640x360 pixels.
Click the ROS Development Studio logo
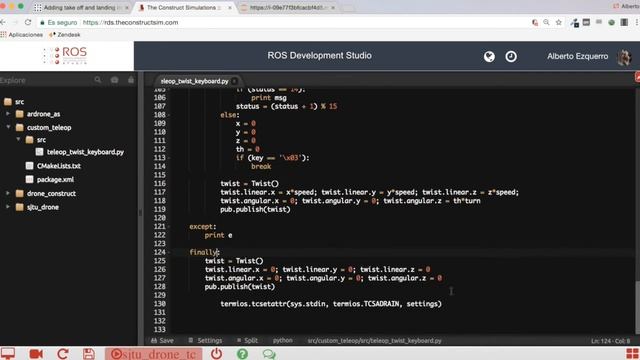[x=65, y=56]
